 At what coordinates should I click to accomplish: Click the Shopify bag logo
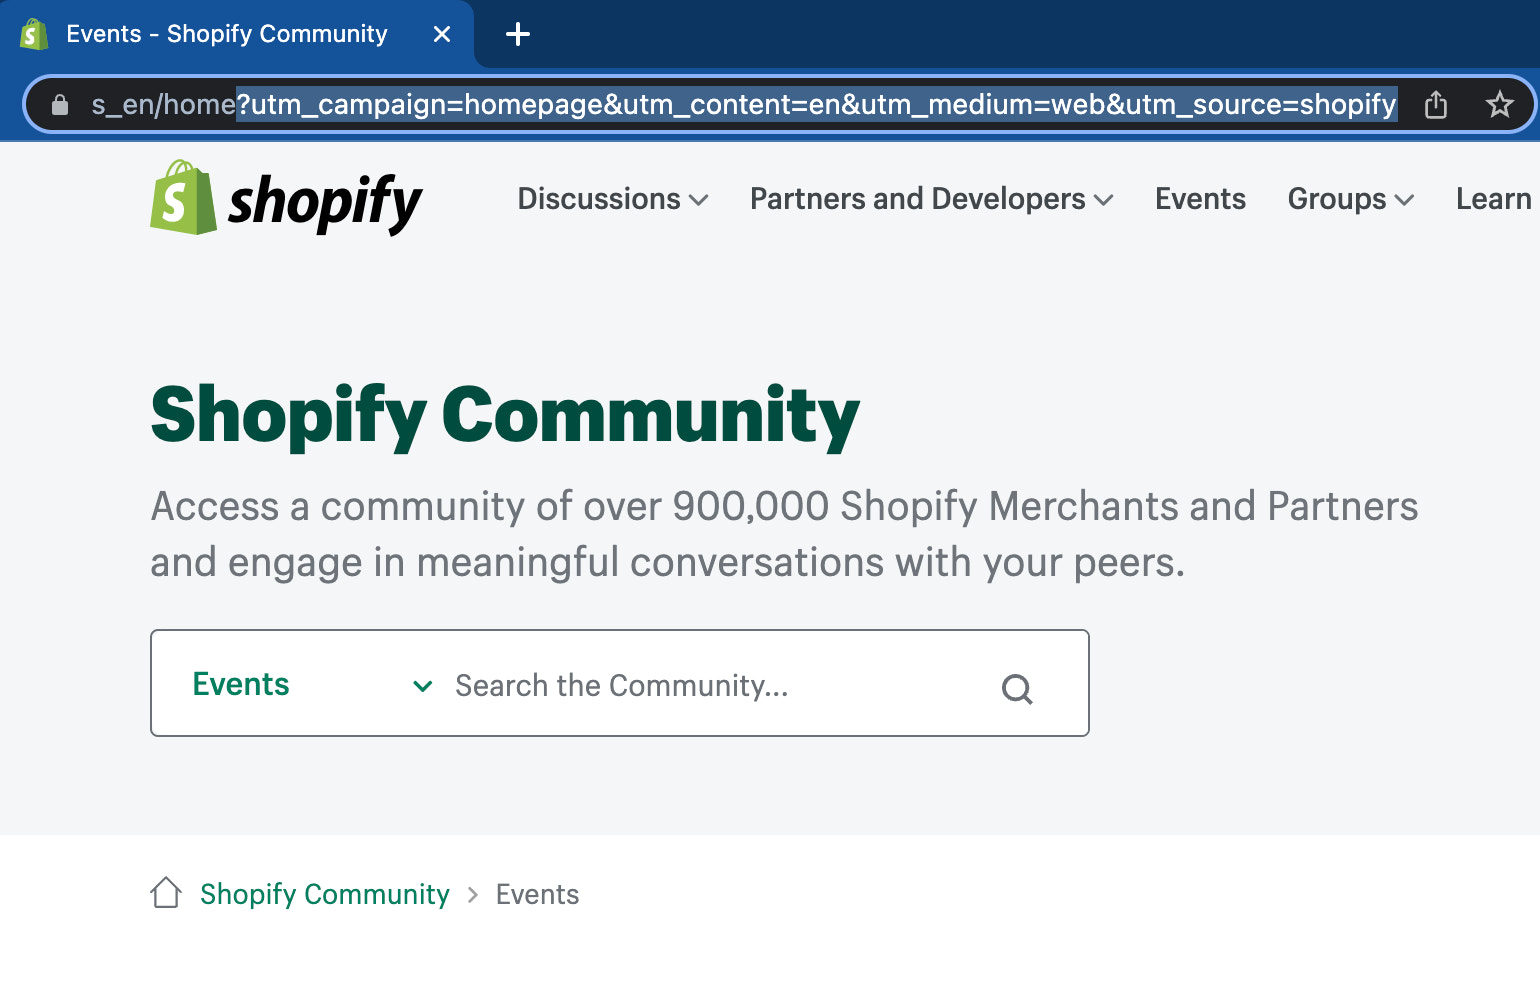pyautogui.click(x=182, y=199)
